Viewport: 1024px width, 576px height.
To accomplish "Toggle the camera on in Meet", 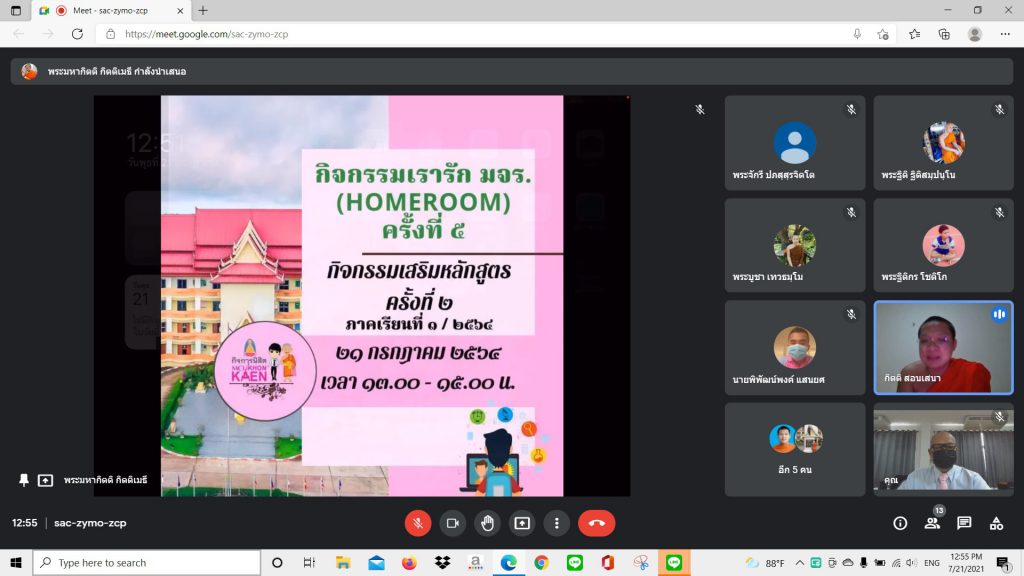I will 453,523.
